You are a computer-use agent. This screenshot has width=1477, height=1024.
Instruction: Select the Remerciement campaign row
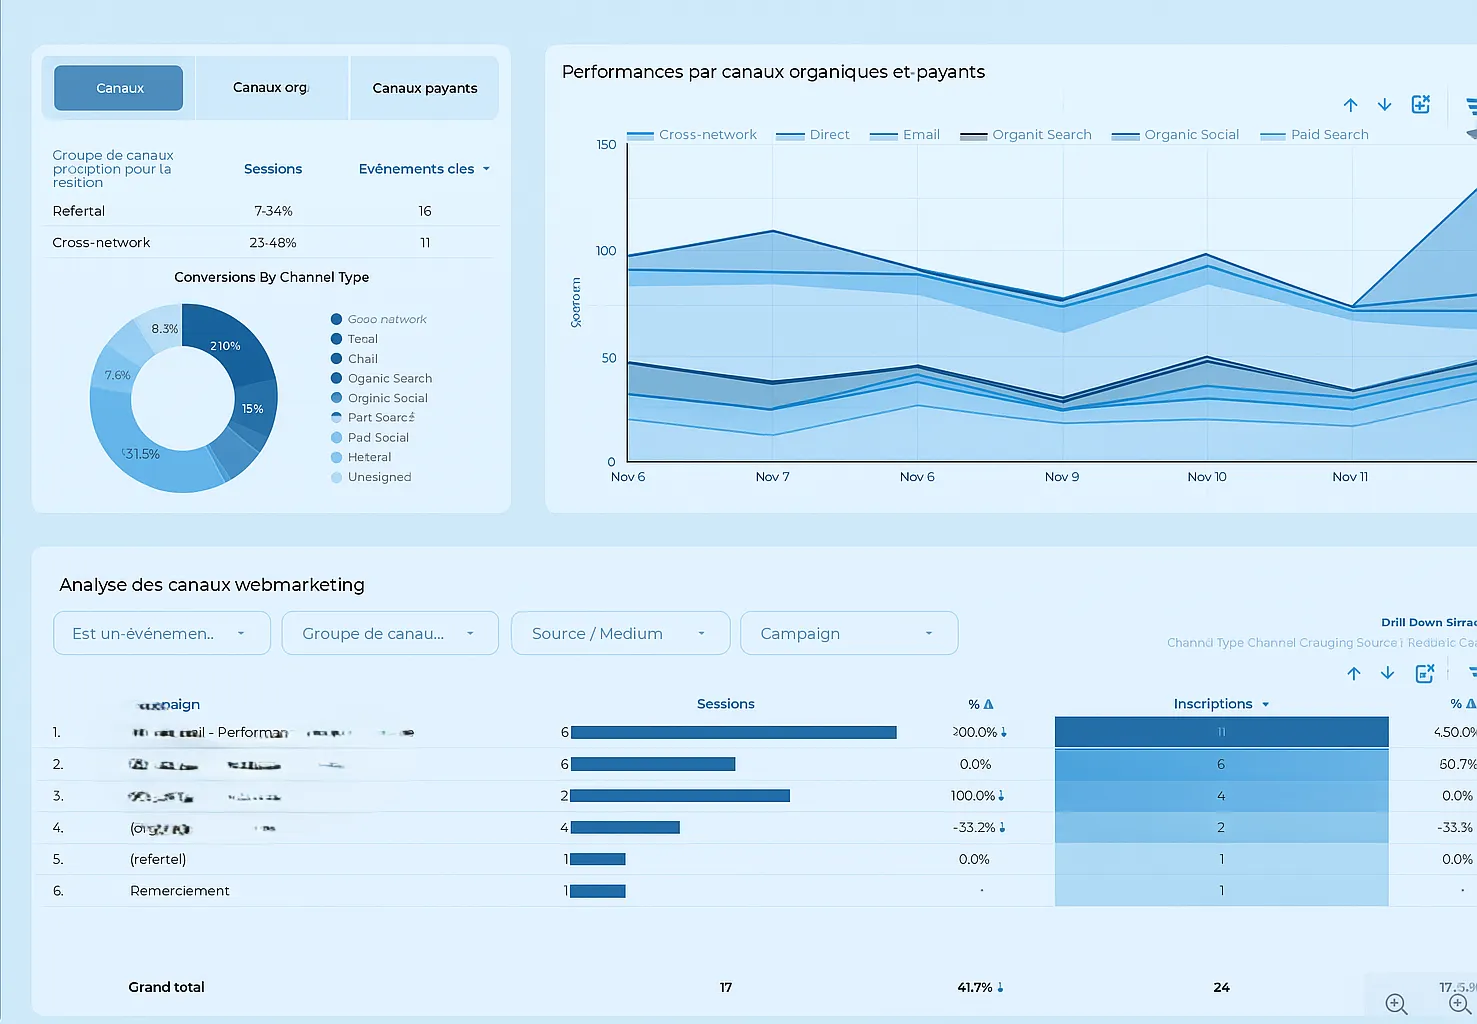tap(180, 890)
